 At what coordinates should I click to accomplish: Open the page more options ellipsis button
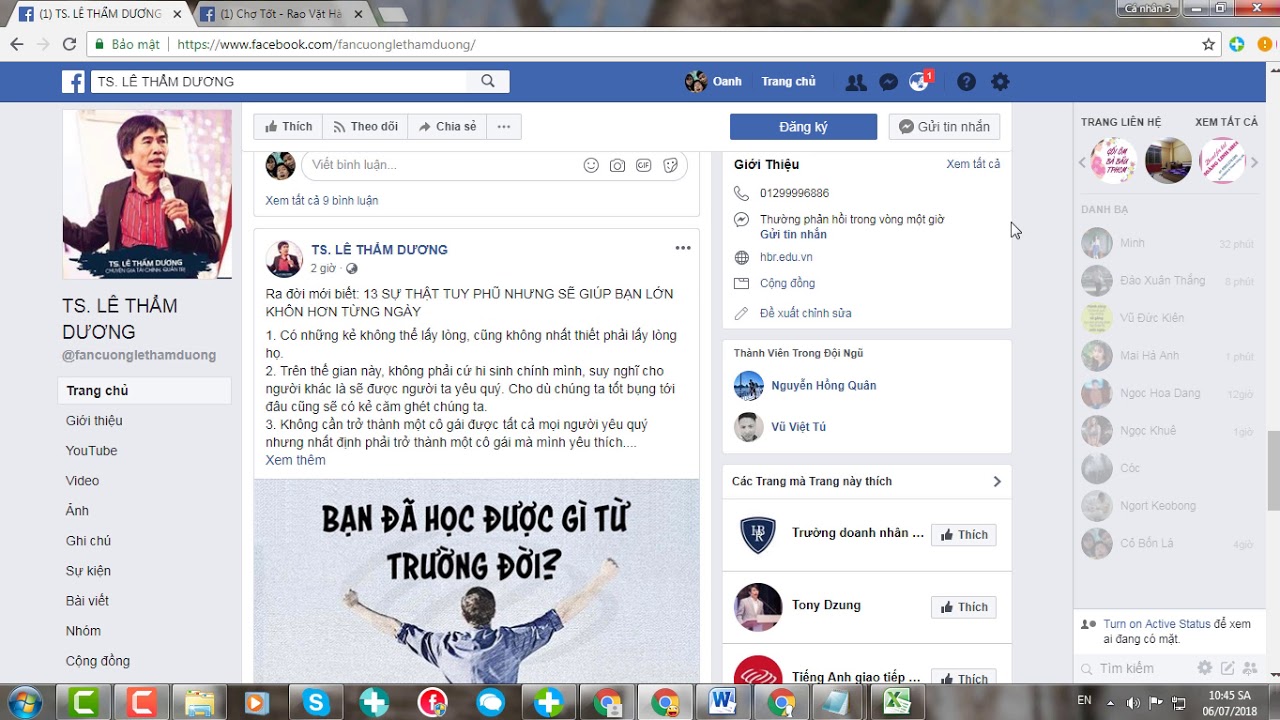[x=504, y=127]
